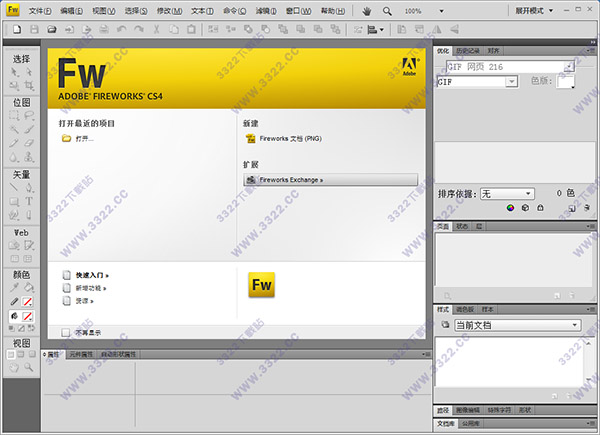
Task: Open the 编辑(E) menu
Action: click(x=72, y=11)
